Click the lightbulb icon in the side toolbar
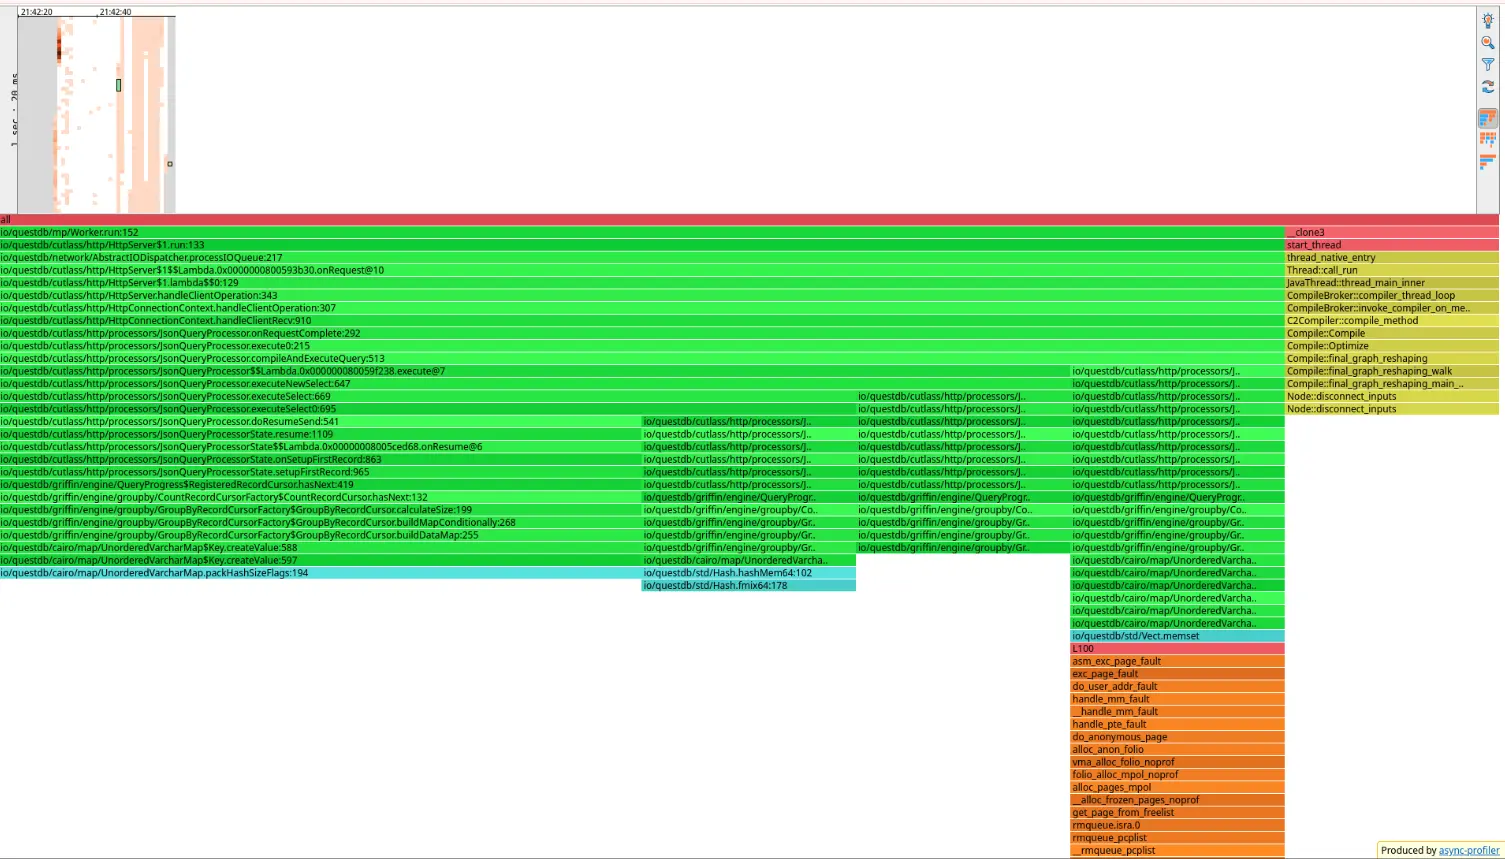Viewport: 1505px width, 859px height. pos(1487,20)
